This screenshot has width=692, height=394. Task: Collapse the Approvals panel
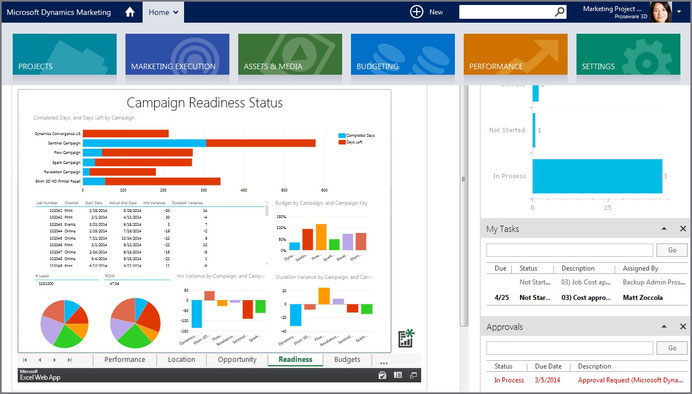[x=664, y=326]
